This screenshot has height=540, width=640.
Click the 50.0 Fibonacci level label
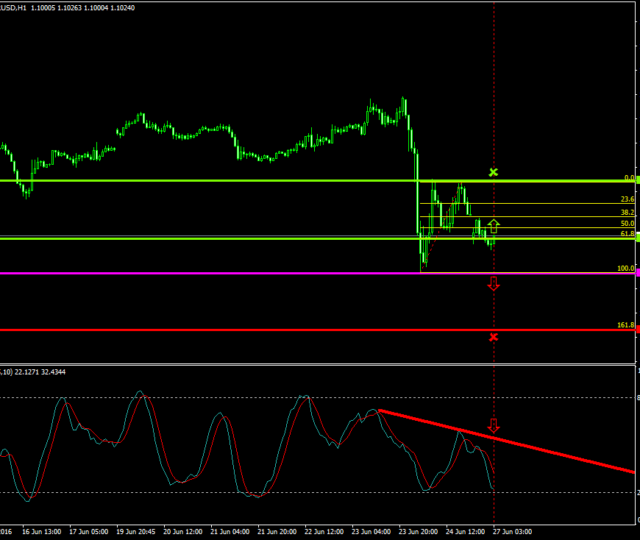628,224
